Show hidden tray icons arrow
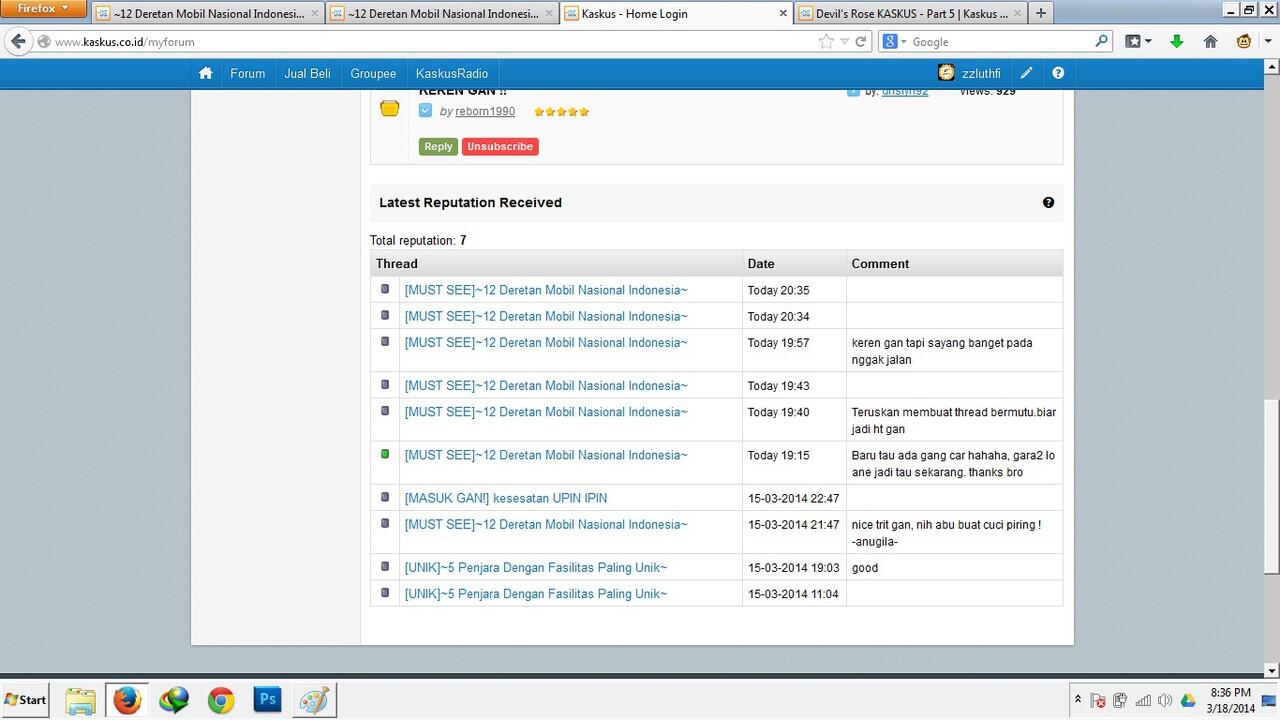 coord(1078,700)
